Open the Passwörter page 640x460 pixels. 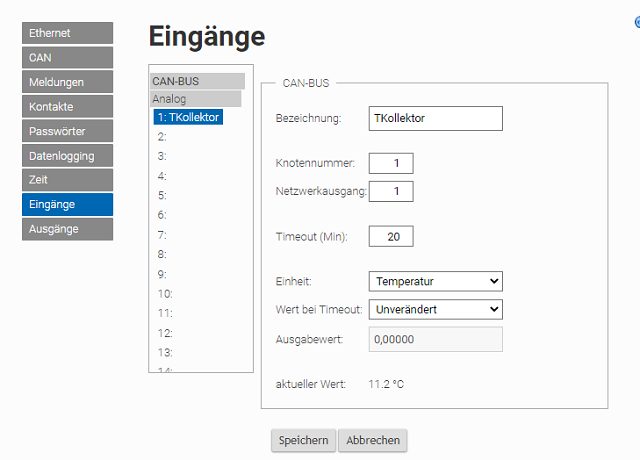tap(67, 131)
